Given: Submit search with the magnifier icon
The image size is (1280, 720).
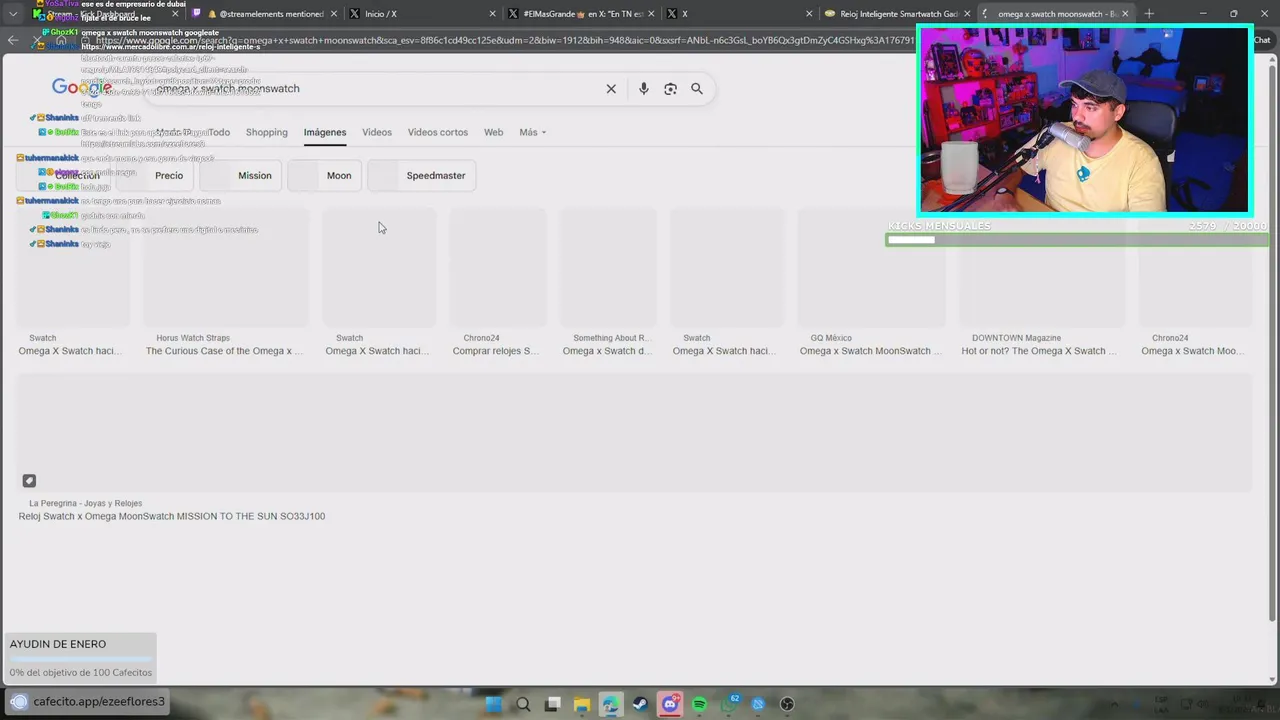Looking at the screenshot, I should 697,89.
